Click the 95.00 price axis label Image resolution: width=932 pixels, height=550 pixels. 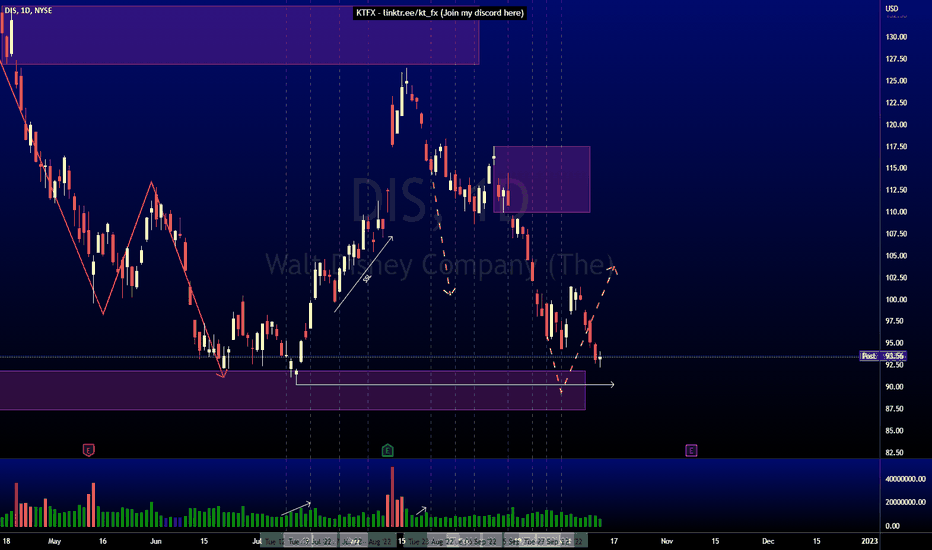(x=894, y=343)
